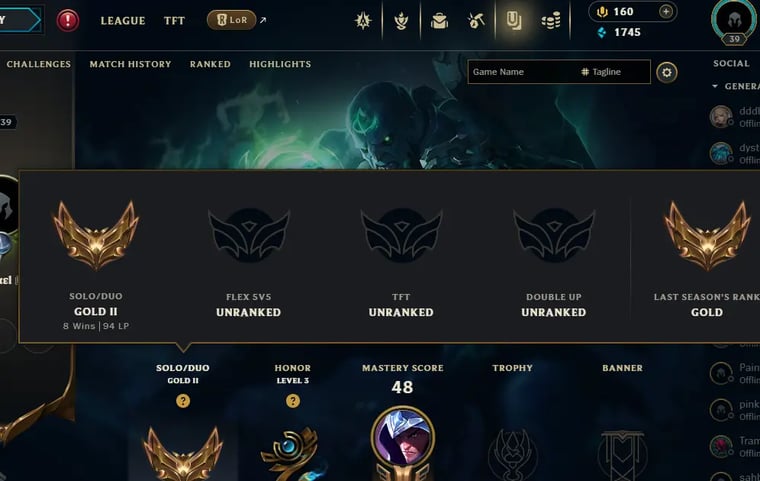Switch to the Match History tab

pos(130,64)
